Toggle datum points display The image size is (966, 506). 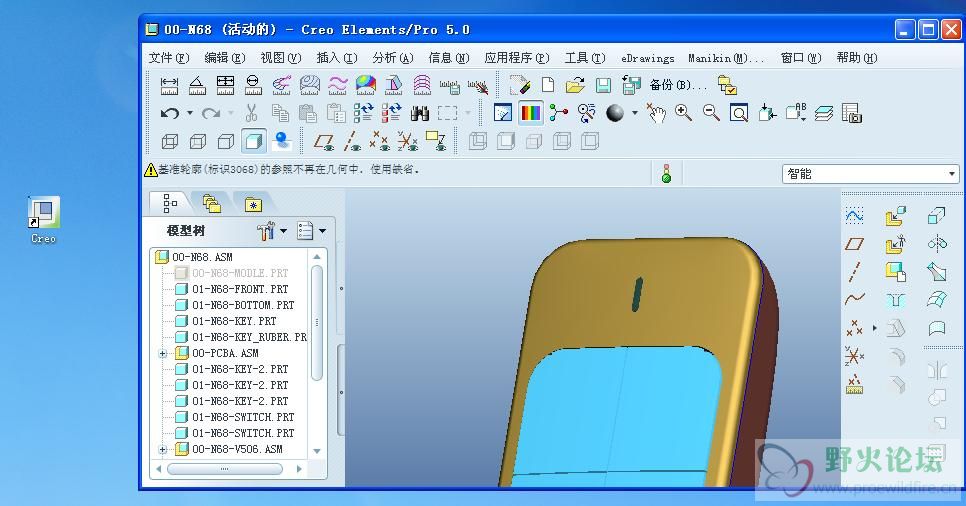380,142
